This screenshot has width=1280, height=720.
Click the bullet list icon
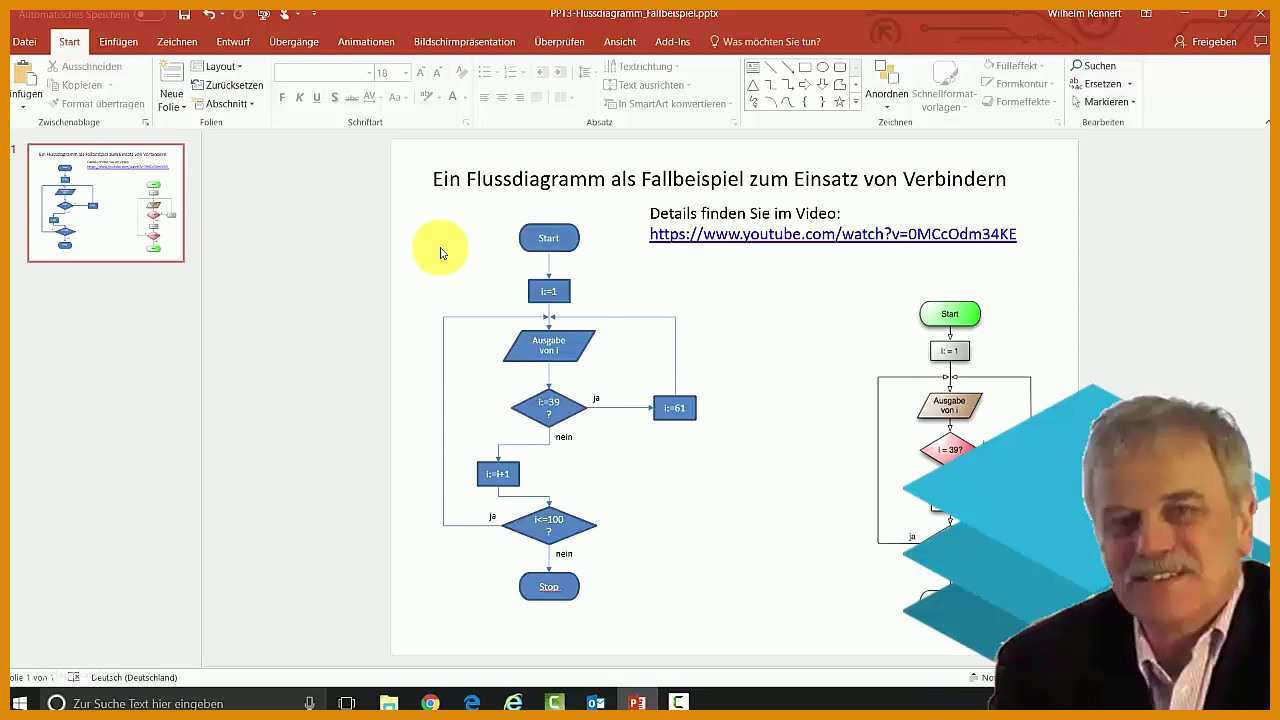[x=486, y=72]
